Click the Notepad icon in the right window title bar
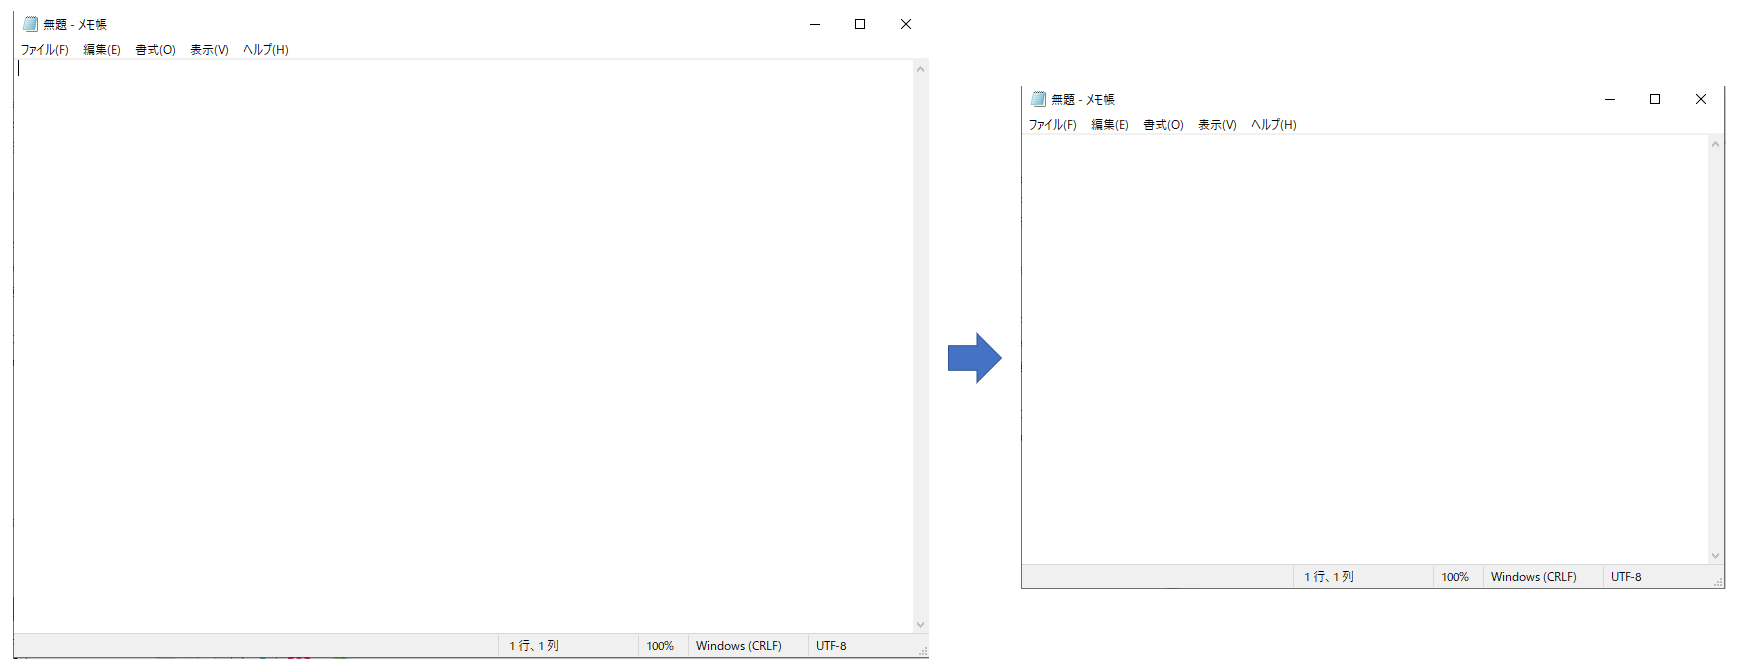This screenshot has height=670, width=1748. point(1038,99)
